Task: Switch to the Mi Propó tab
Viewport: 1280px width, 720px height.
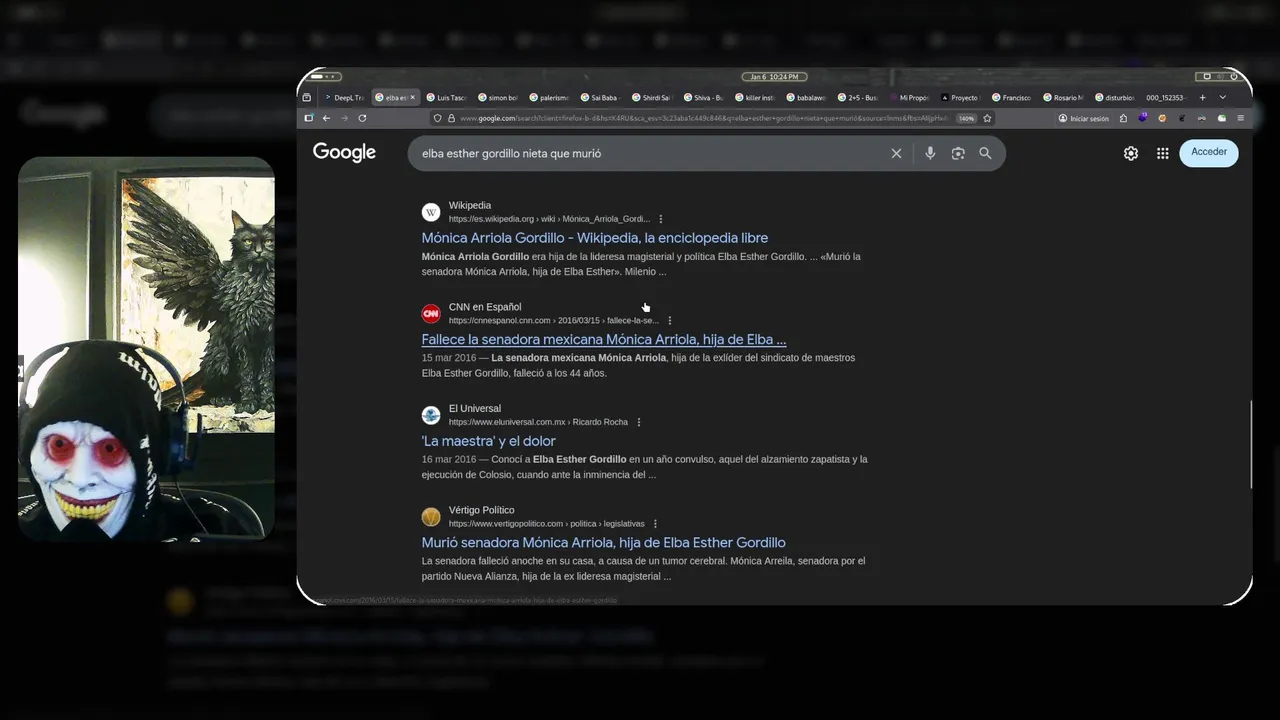Action: 912,98
